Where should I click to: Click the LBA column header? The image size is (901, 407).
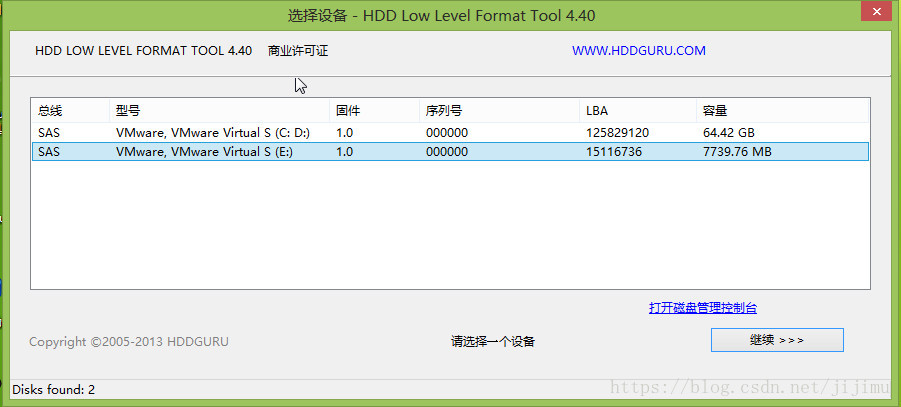(x=638, y=110)
